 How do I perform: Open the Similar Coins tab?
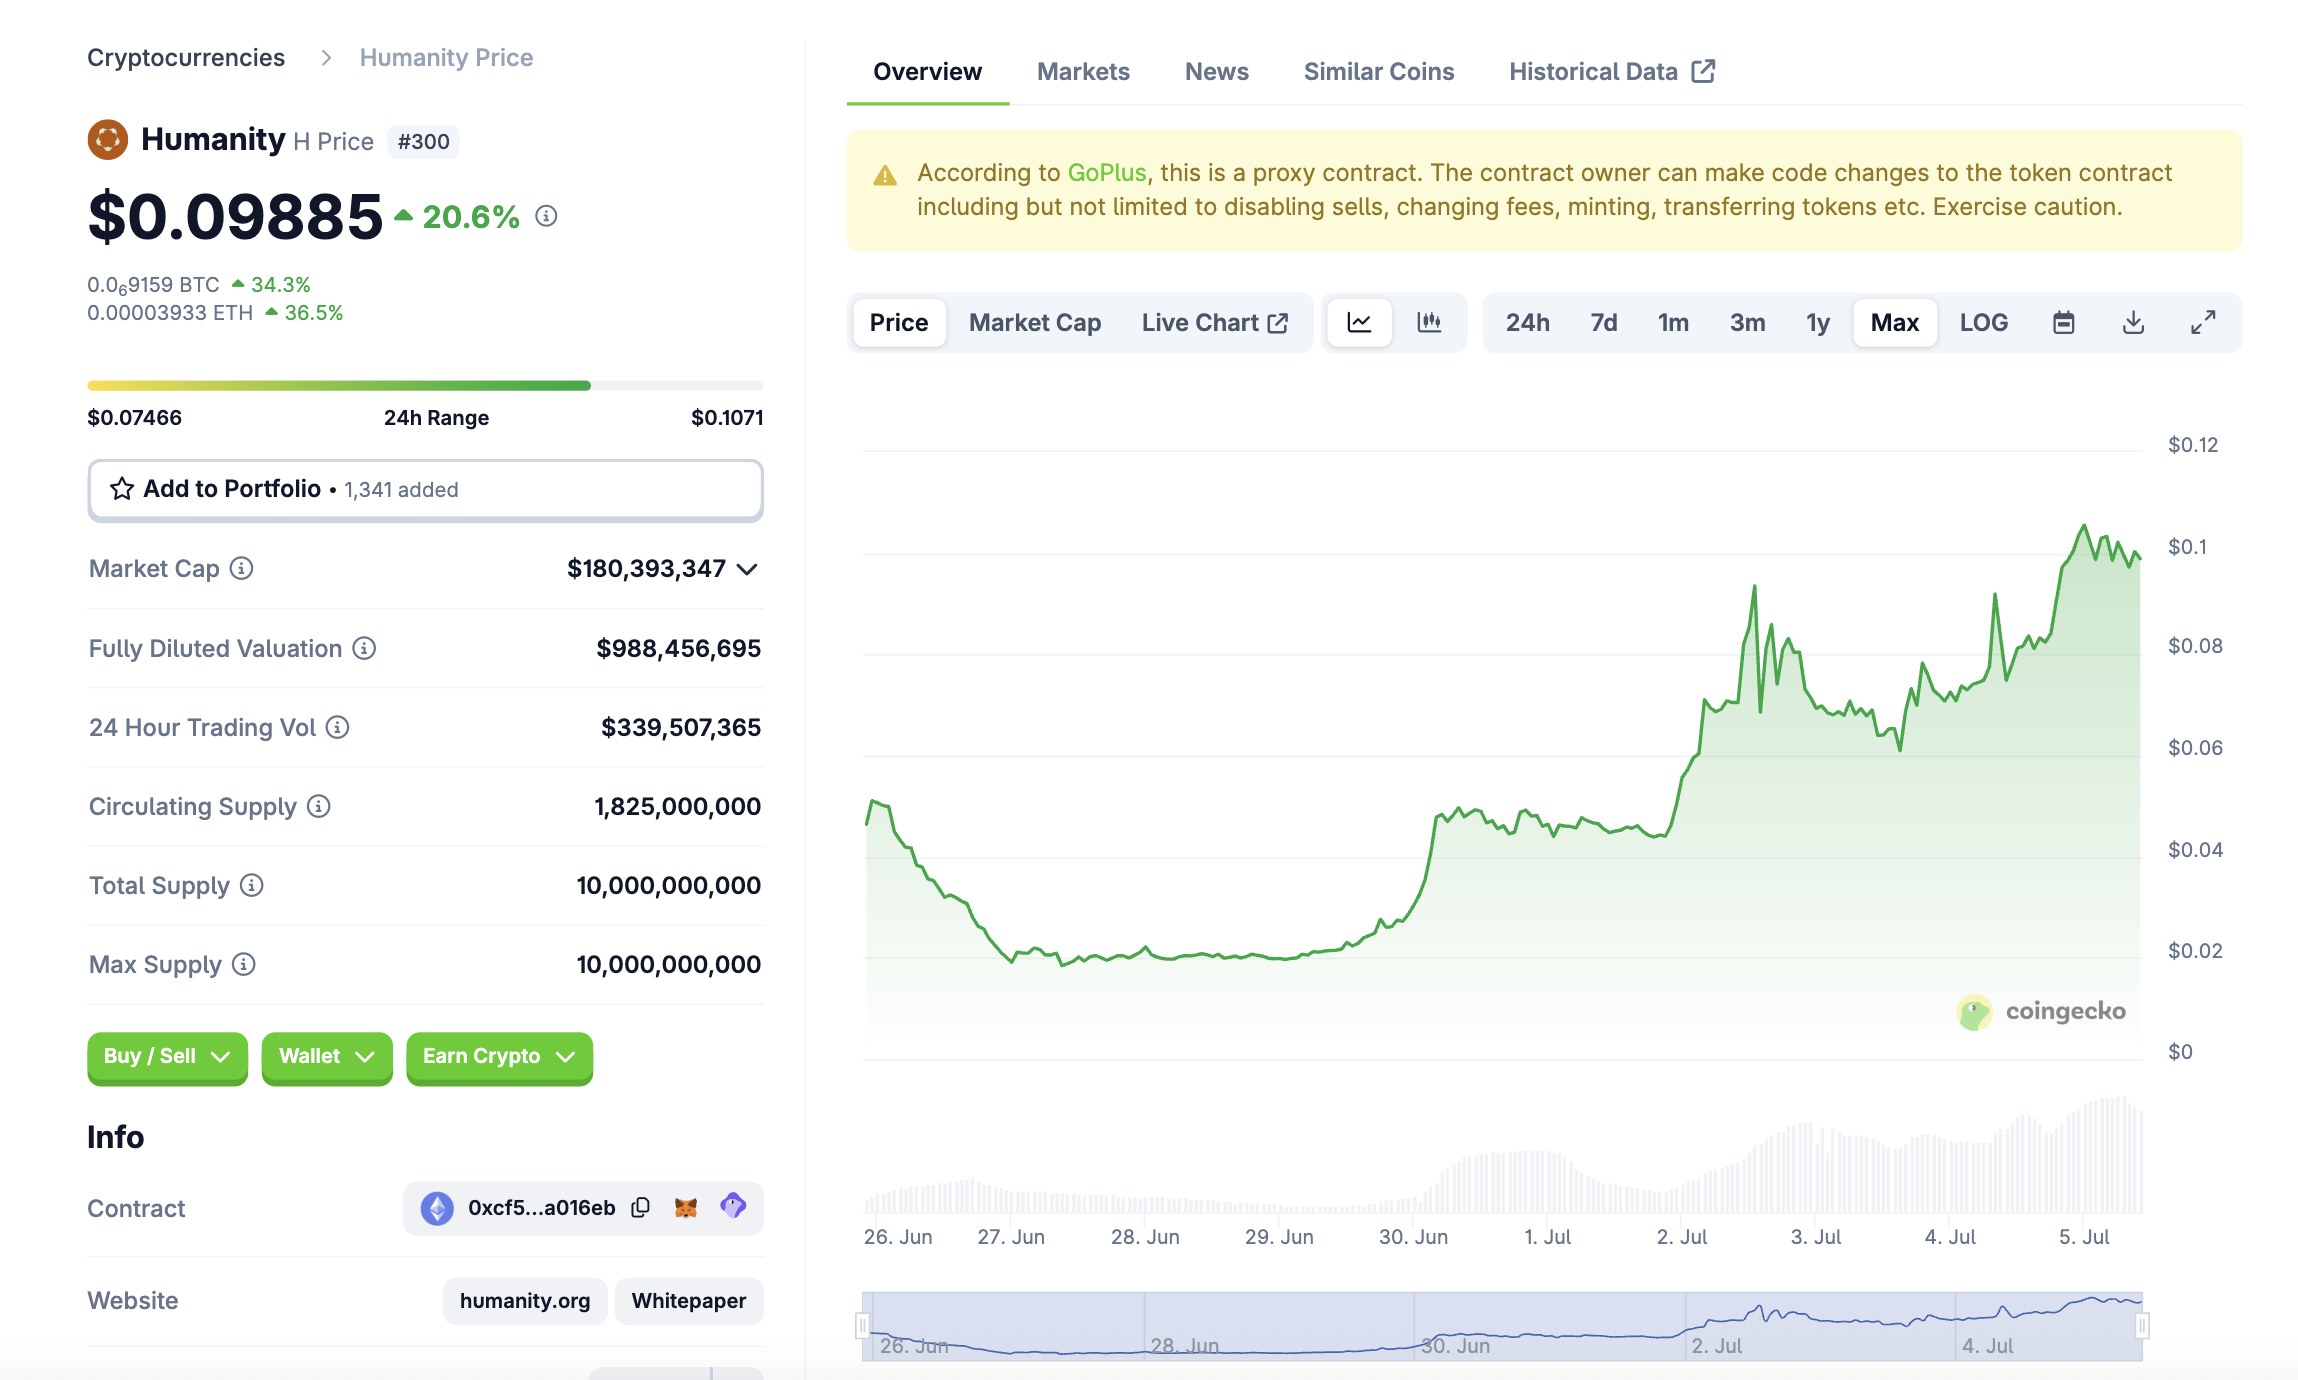pos(1378,72)
